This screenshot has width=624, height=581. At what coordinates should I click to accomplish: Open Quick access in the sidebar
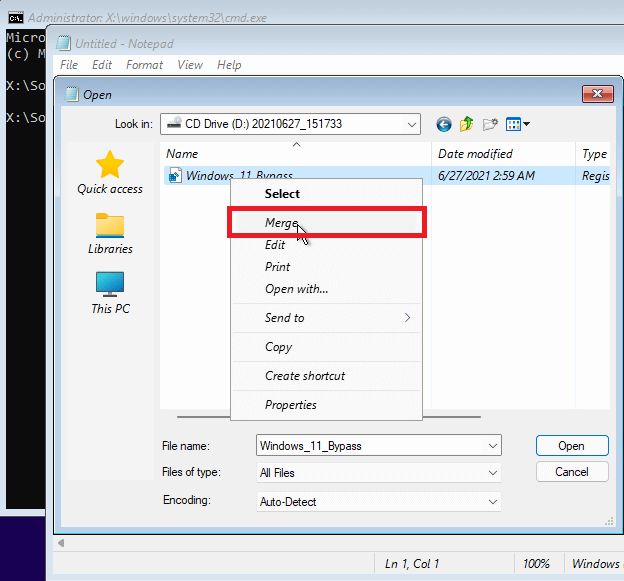(110, 173)
